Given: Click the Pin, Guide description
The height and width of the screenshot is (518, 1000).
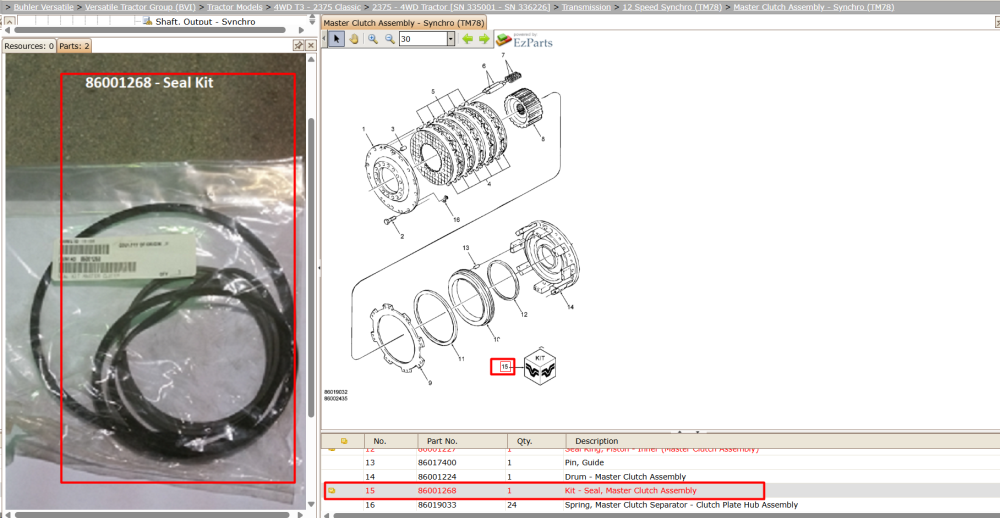Looking at the screenshot, I should pos(584,462).
